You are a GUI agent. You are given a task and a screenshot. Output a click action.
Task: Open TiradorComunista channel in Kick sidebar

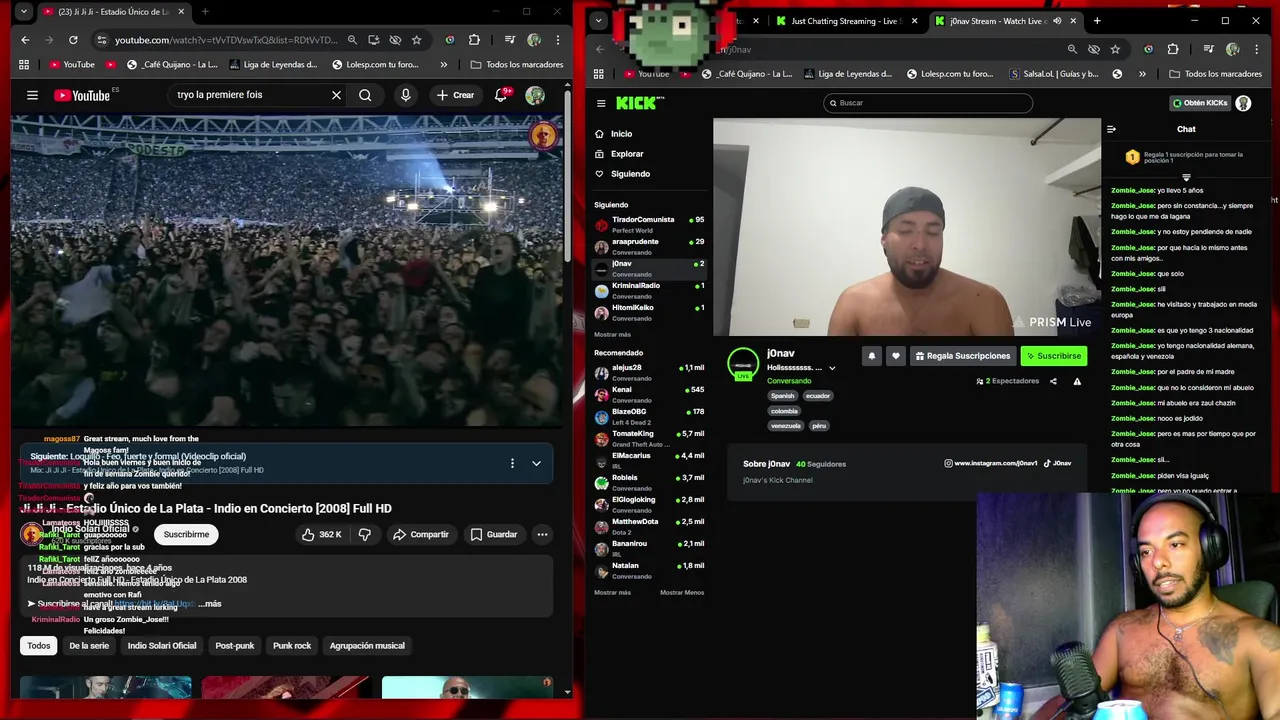[x=649, y=224]
